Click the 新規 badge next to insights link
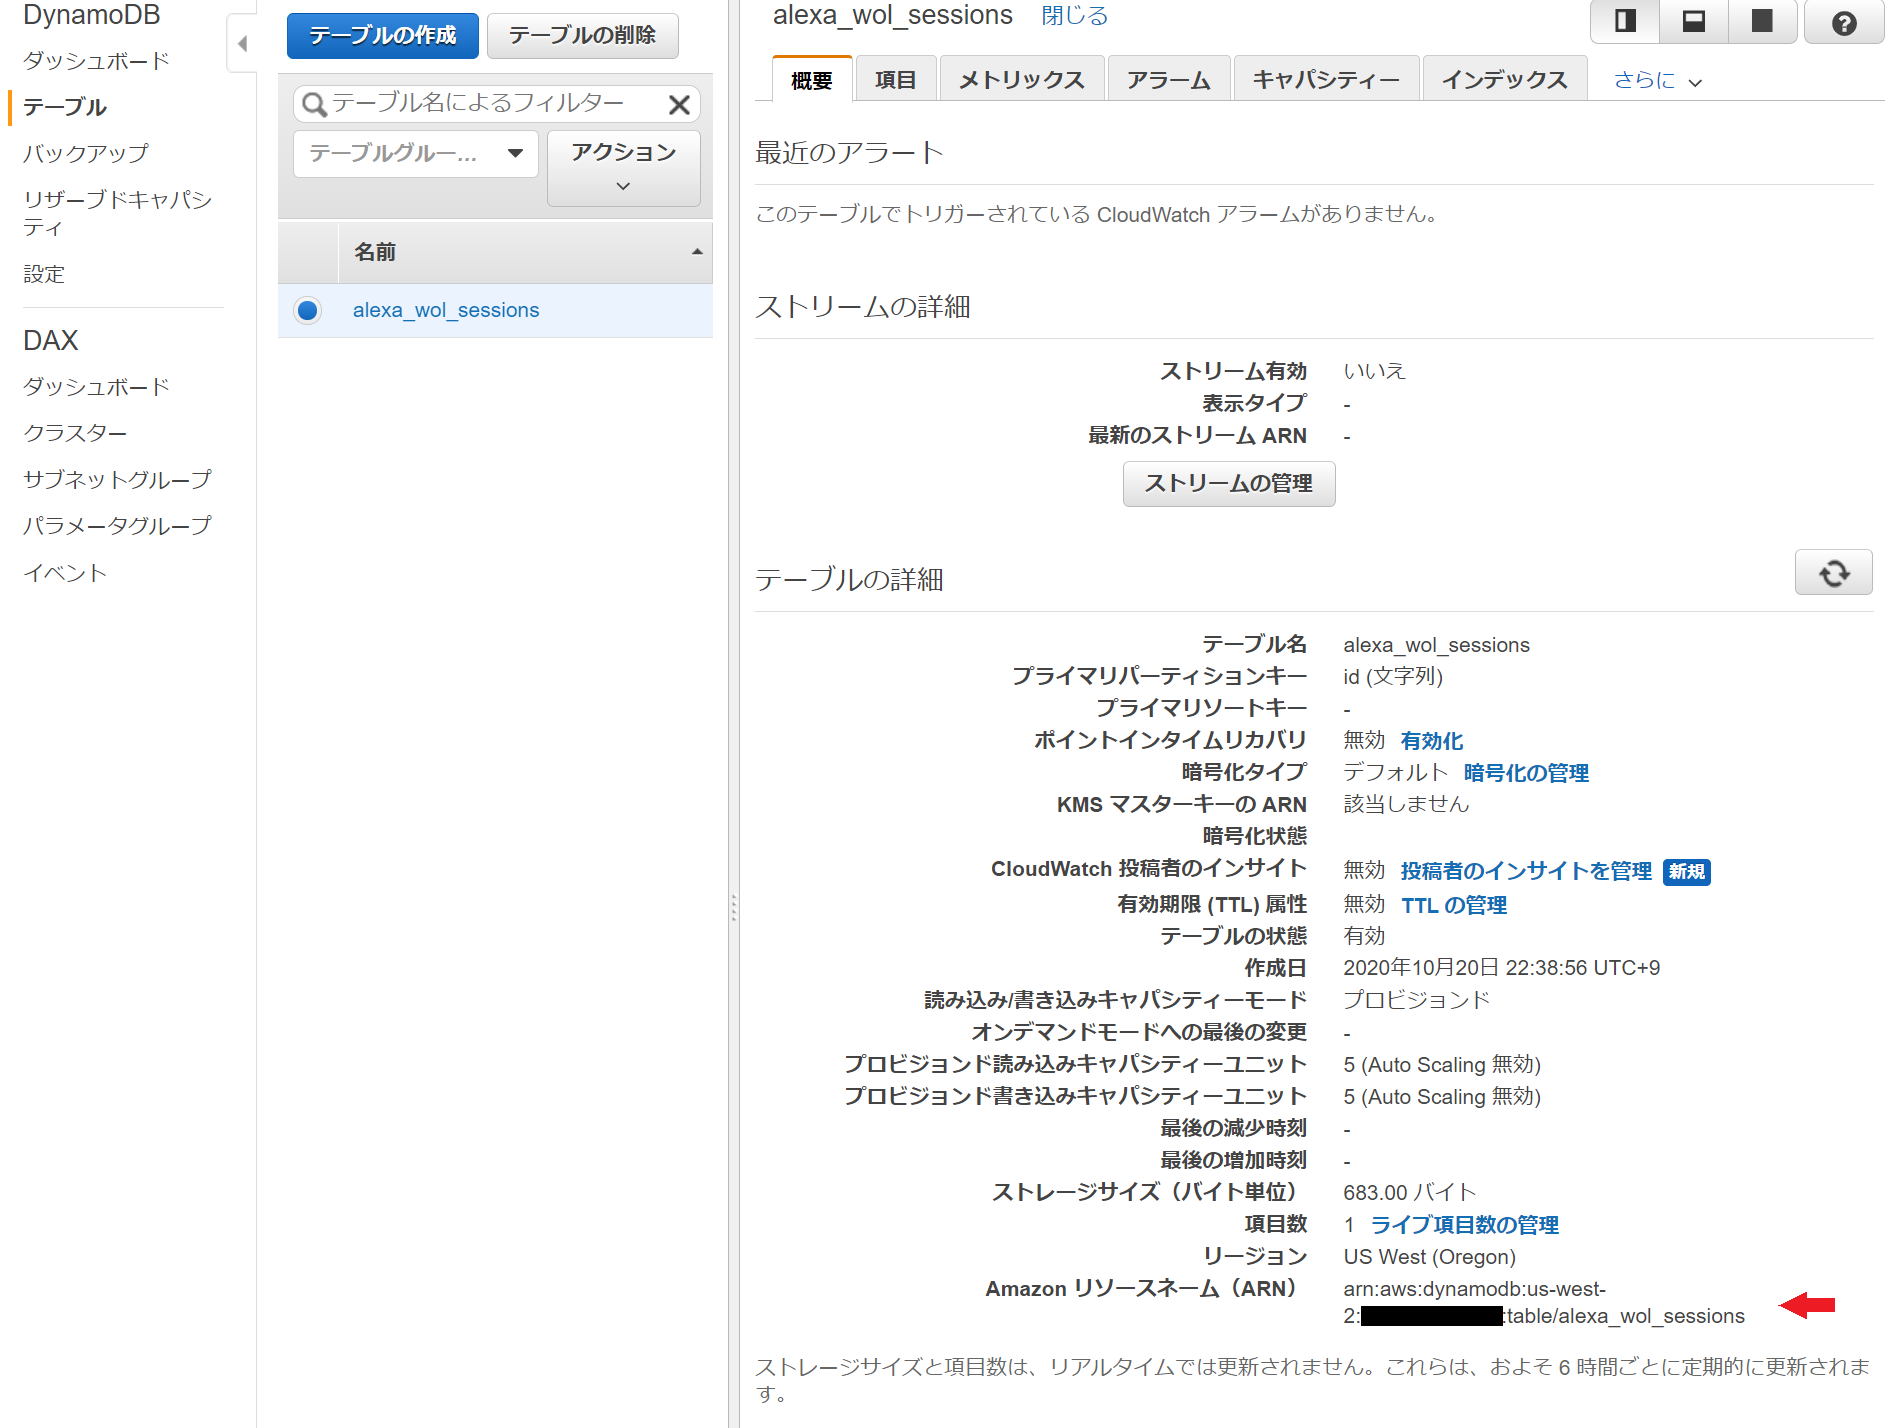This screenshot has width=1893, height=1428. (x=1686, y=872)
